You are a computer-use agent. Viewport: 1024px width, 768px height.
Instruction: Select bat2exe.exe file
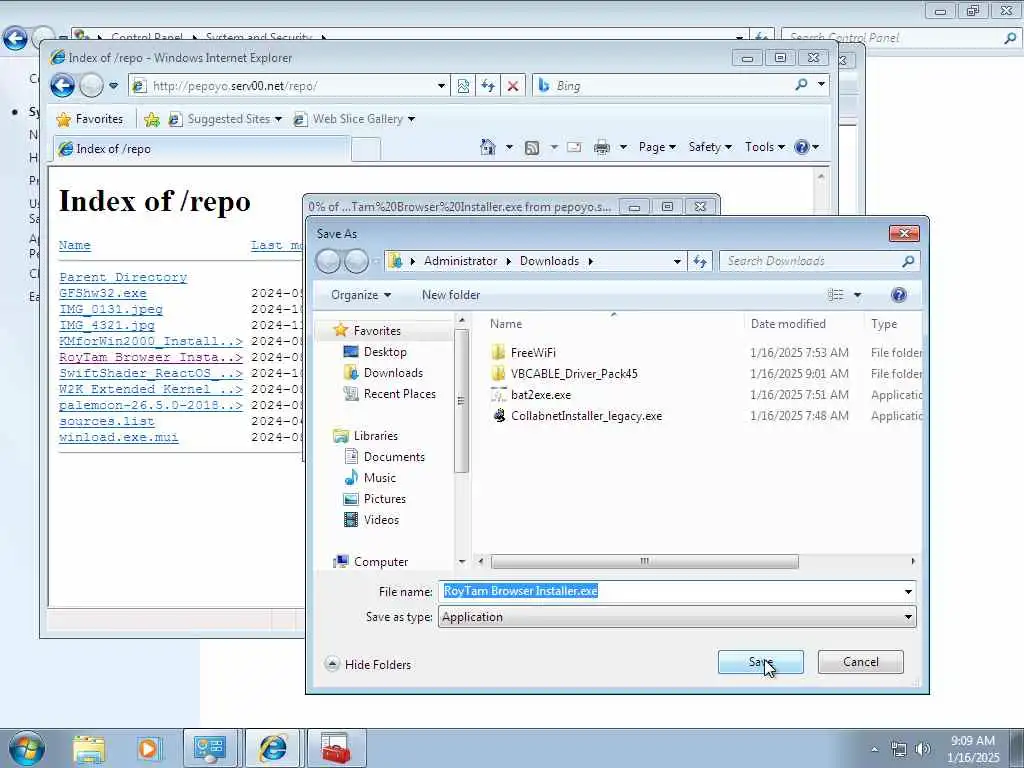click(x=541, y=394)
